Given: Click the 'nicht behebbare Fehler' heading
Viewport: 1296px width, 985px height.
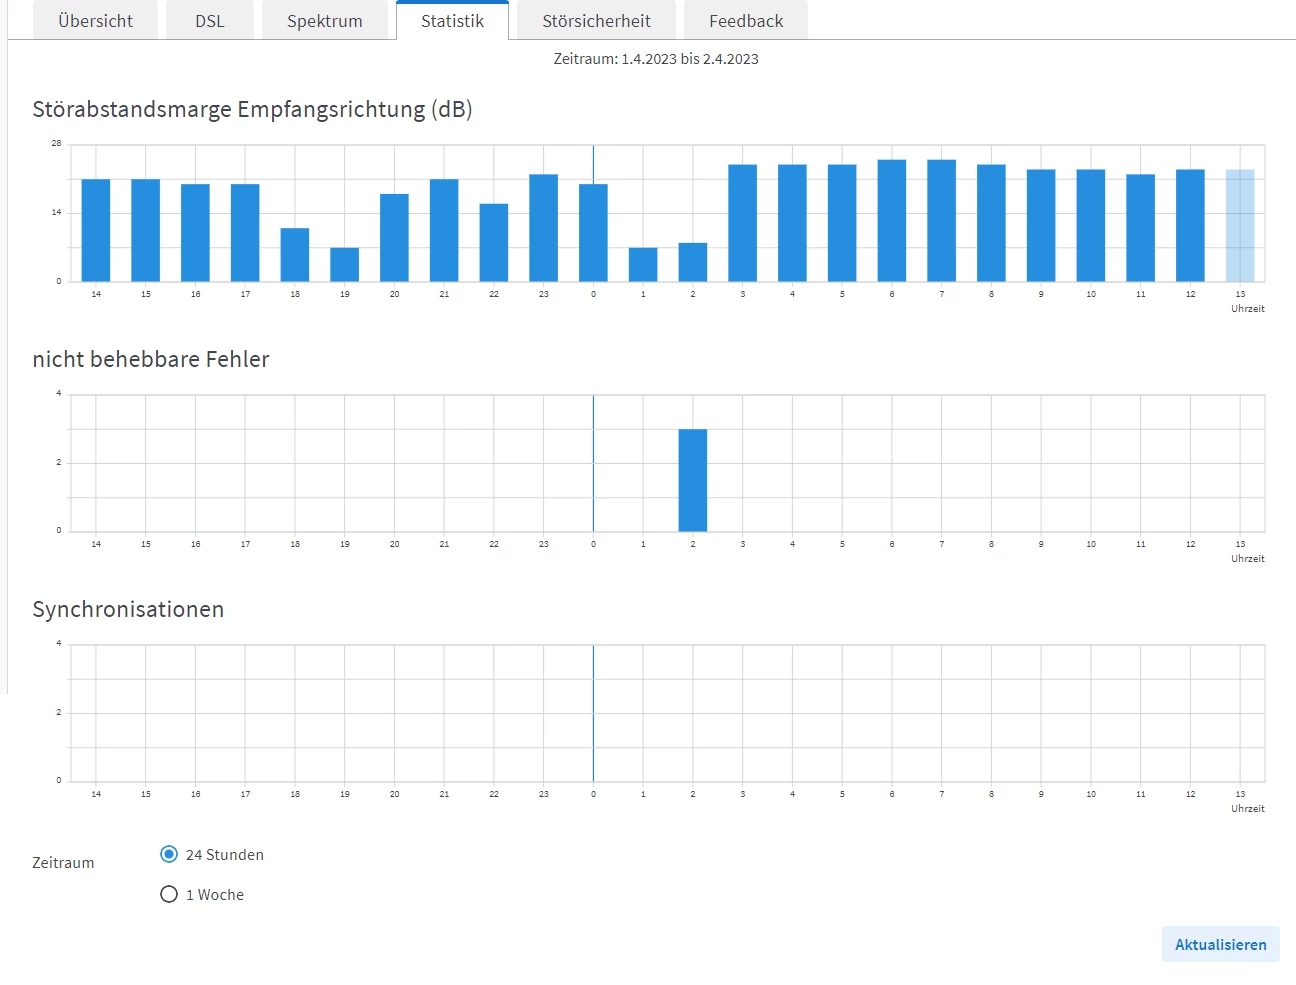Looking at the screenshot, I should tap(151, 359).
